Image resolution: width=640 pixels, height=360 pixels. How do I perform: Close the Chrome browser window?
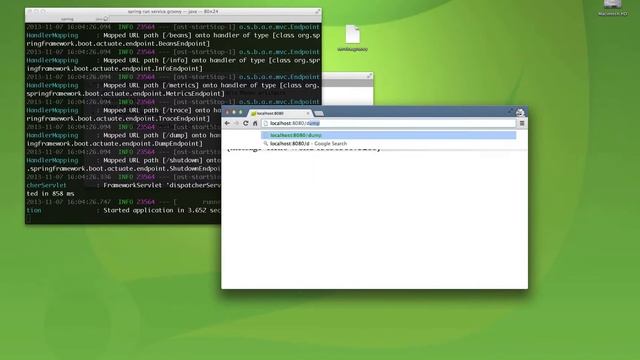tap(227, 112)
